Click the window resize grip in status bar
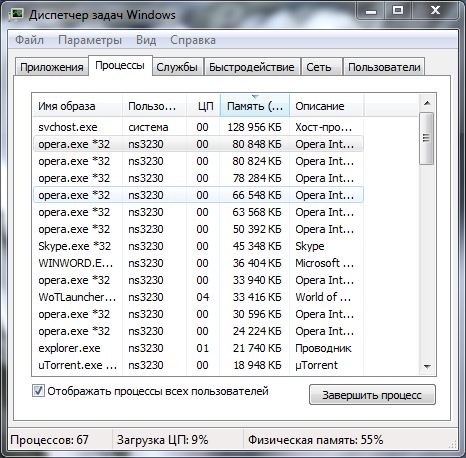Image resolution: width=466 pixels, height=458 pixels. [x=453, y=444]
